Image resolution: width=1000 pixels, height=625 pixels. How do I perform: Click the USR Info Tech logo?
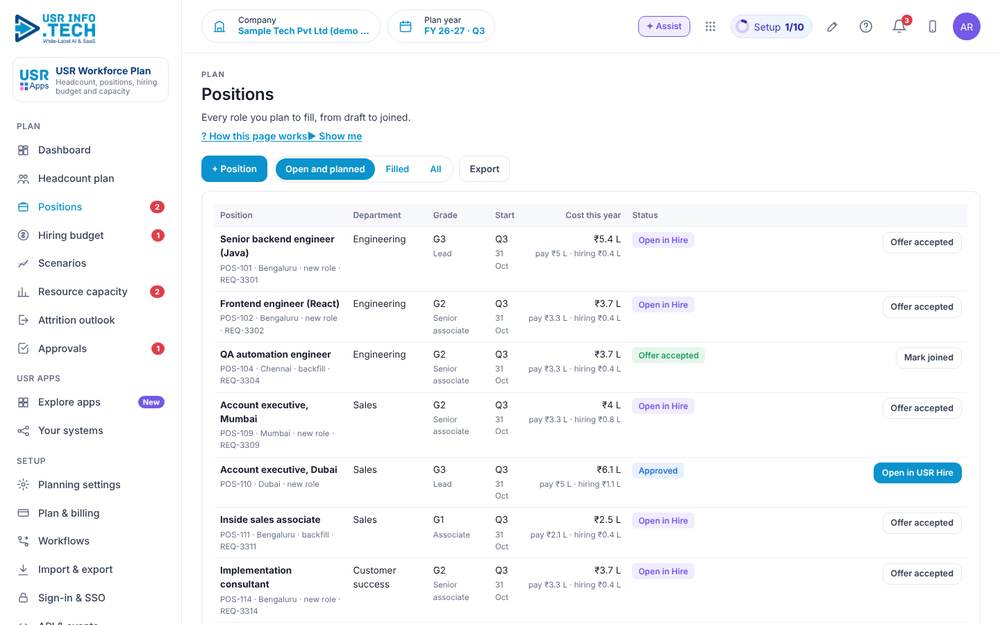pos(55,28)
